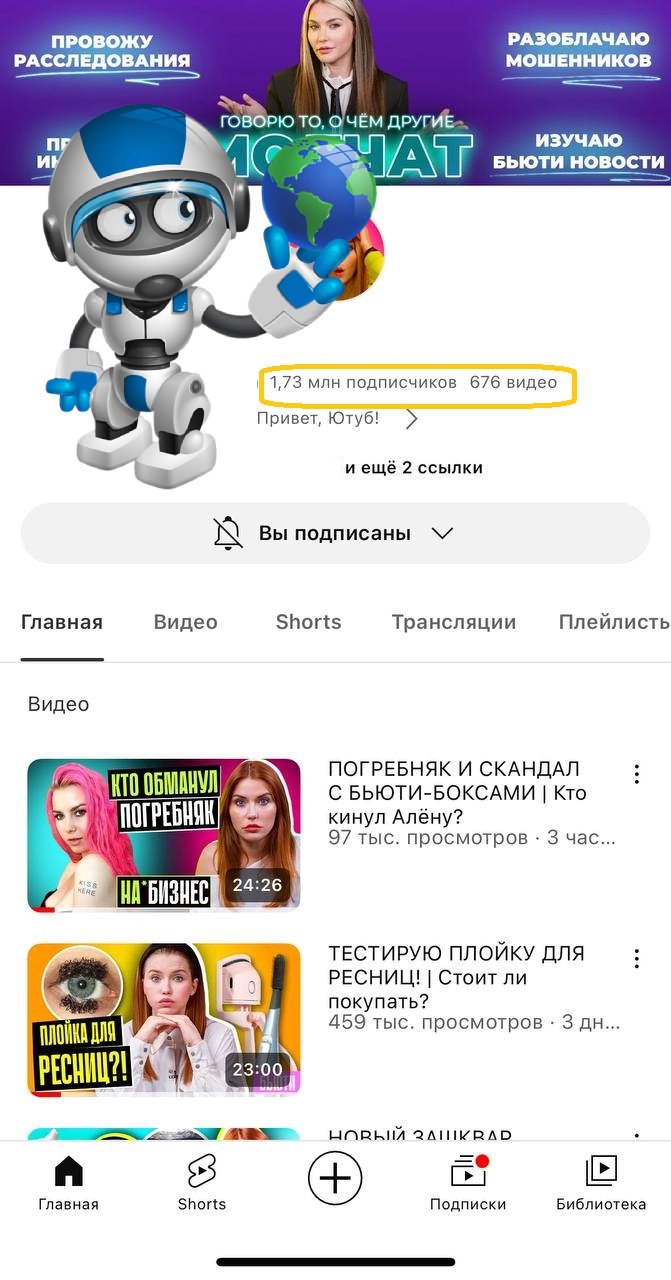The width and height of the screenshot is (671, 1280).
Task: Open the Subscriptions icon with red dot
Action: [468, 1171]
